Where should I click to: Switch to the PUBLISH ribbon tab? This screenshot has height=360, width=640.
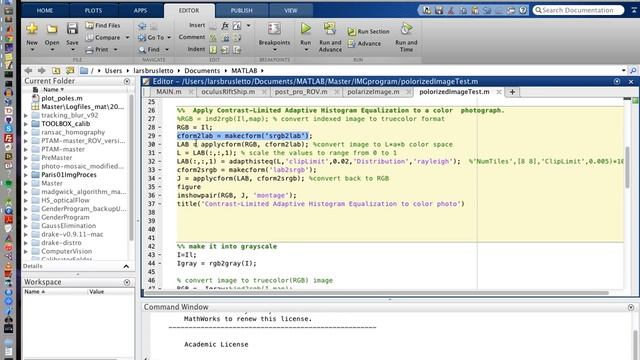tap(242, 11)
